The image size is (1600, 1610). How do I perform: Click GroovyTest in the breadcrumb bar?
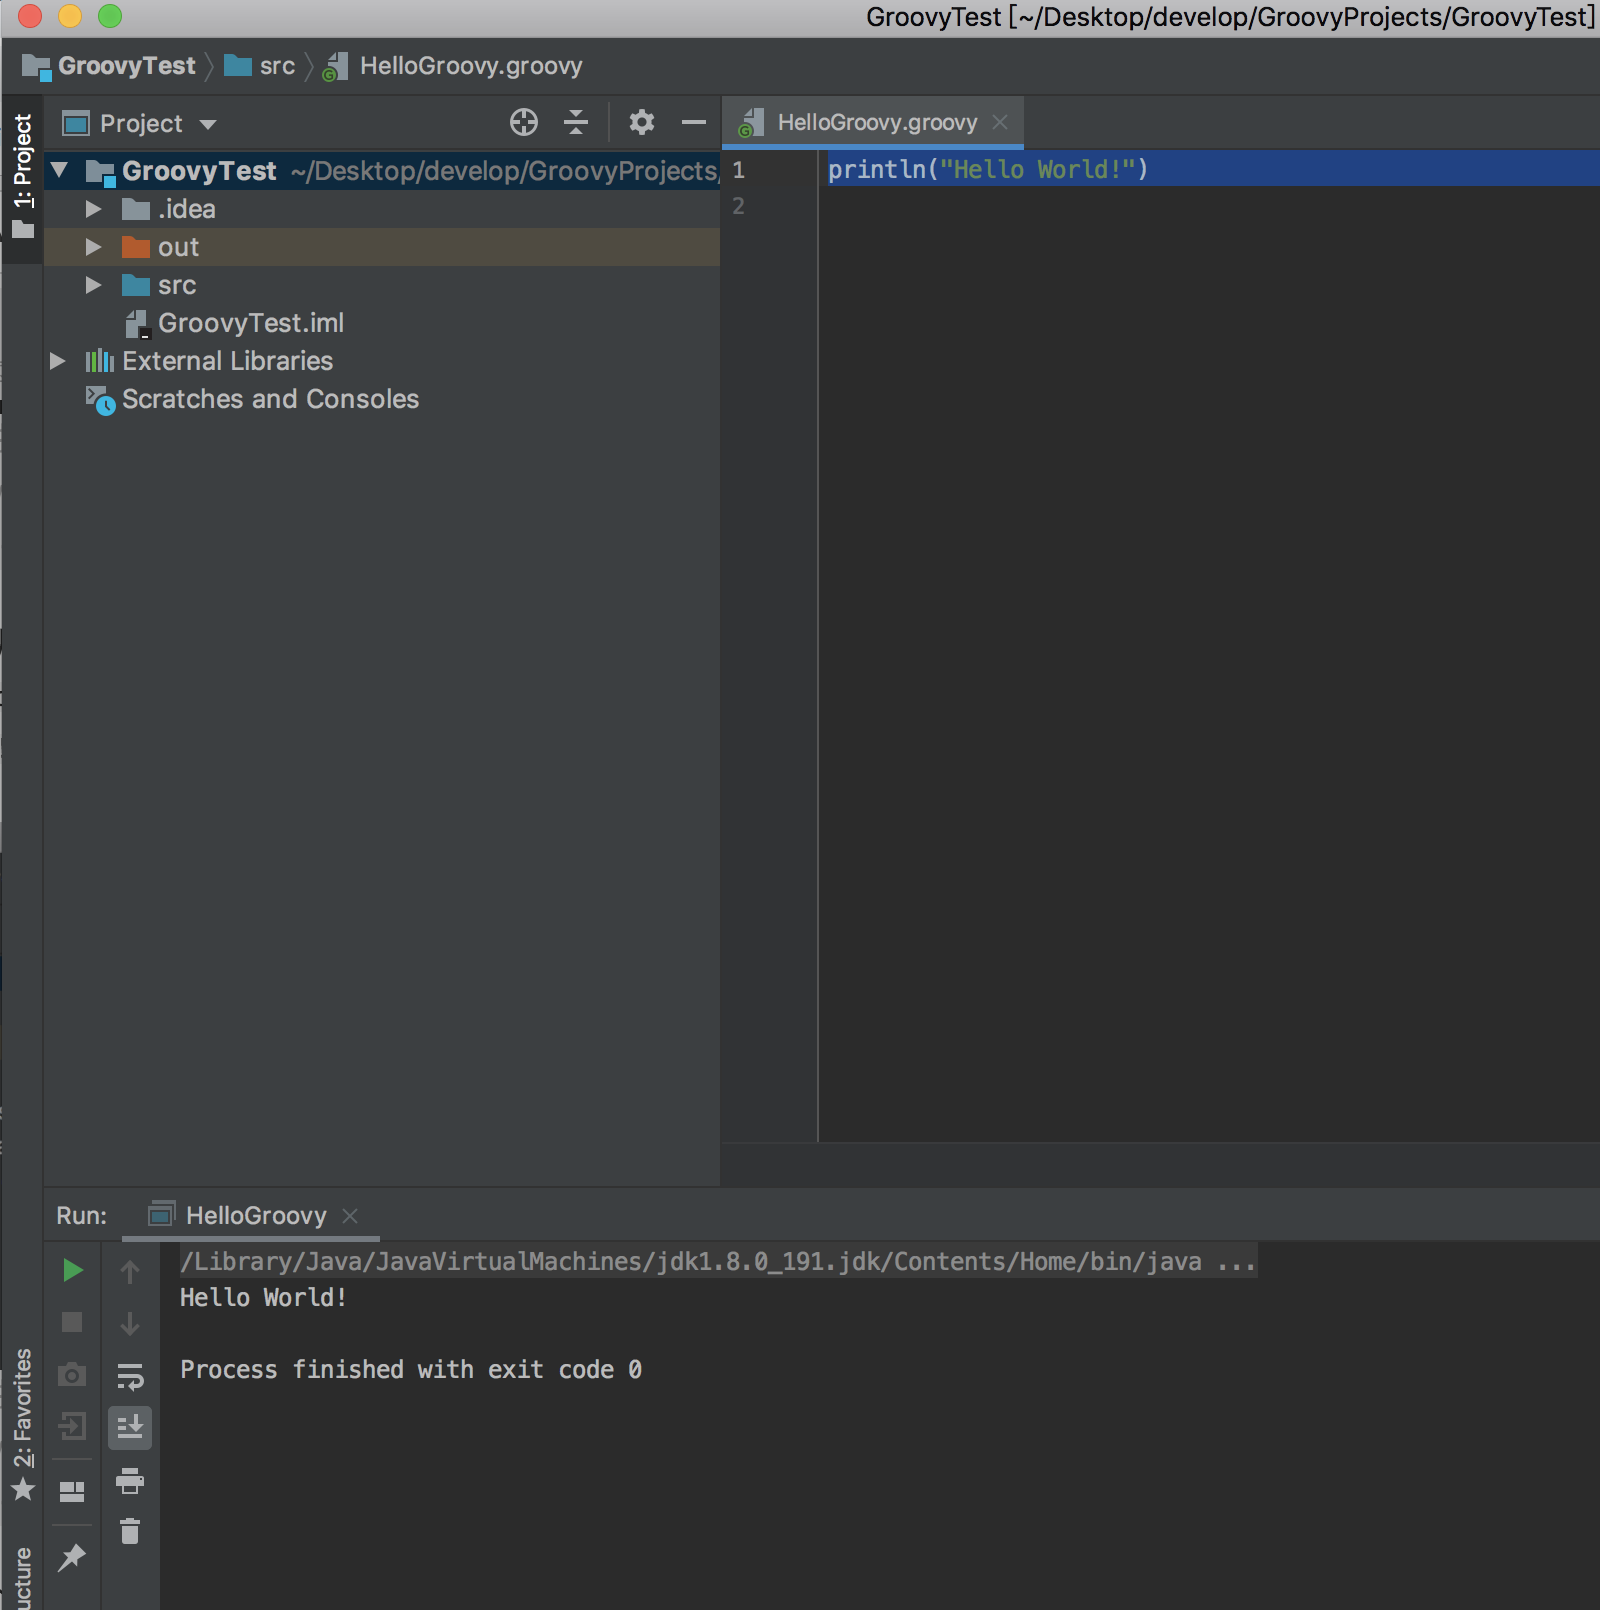coord(127,66)
